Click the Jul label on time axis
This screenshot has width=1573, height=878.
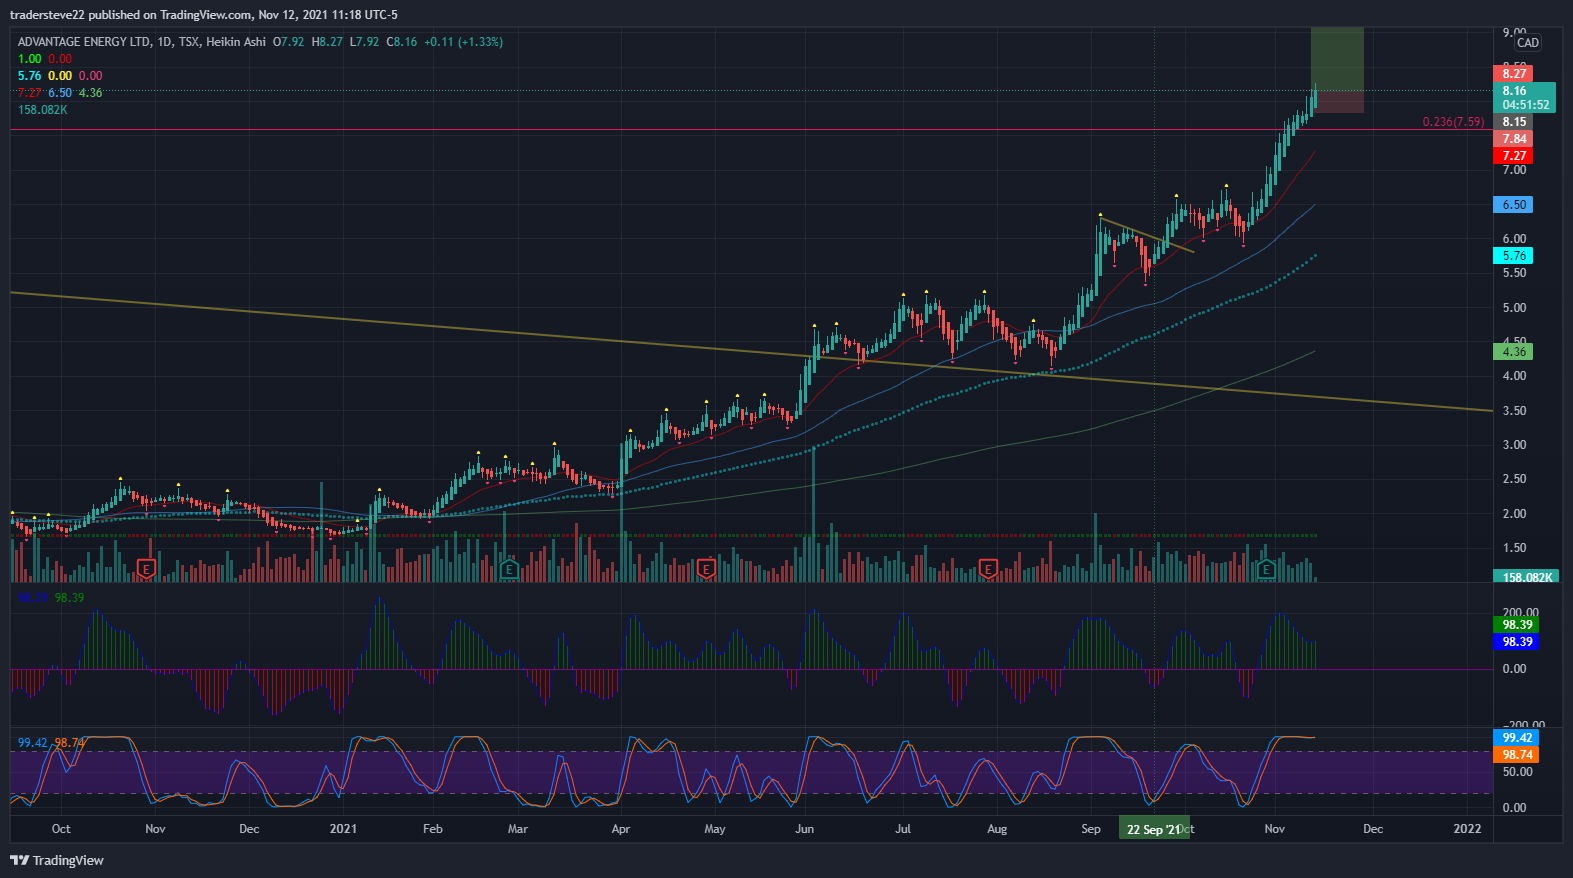pos(903,829)
